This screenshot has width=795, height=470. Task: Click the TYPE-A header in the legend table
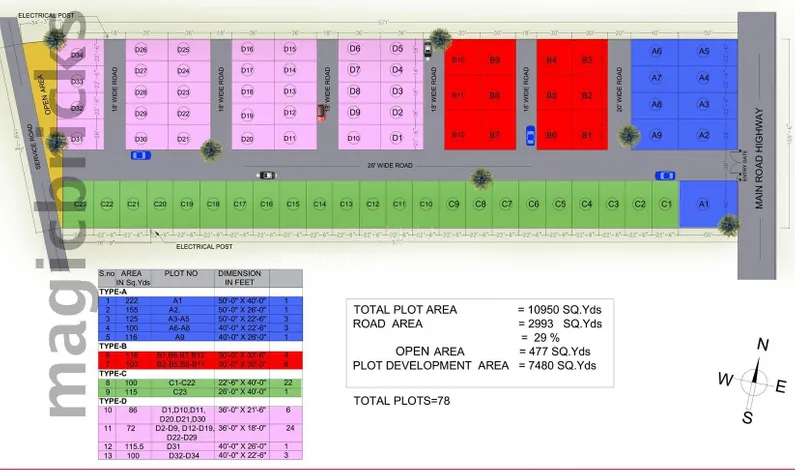tap(113, 289)
